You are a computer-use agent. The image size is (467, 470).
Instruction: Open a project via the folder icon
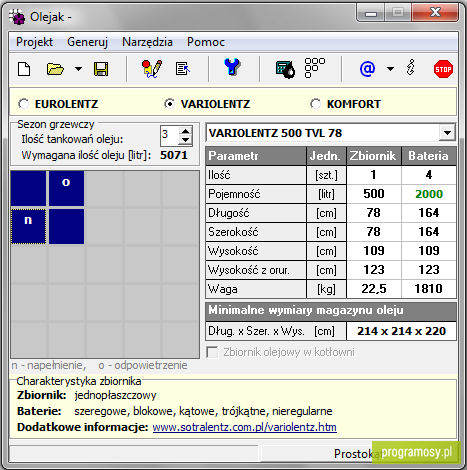(55, 69)
